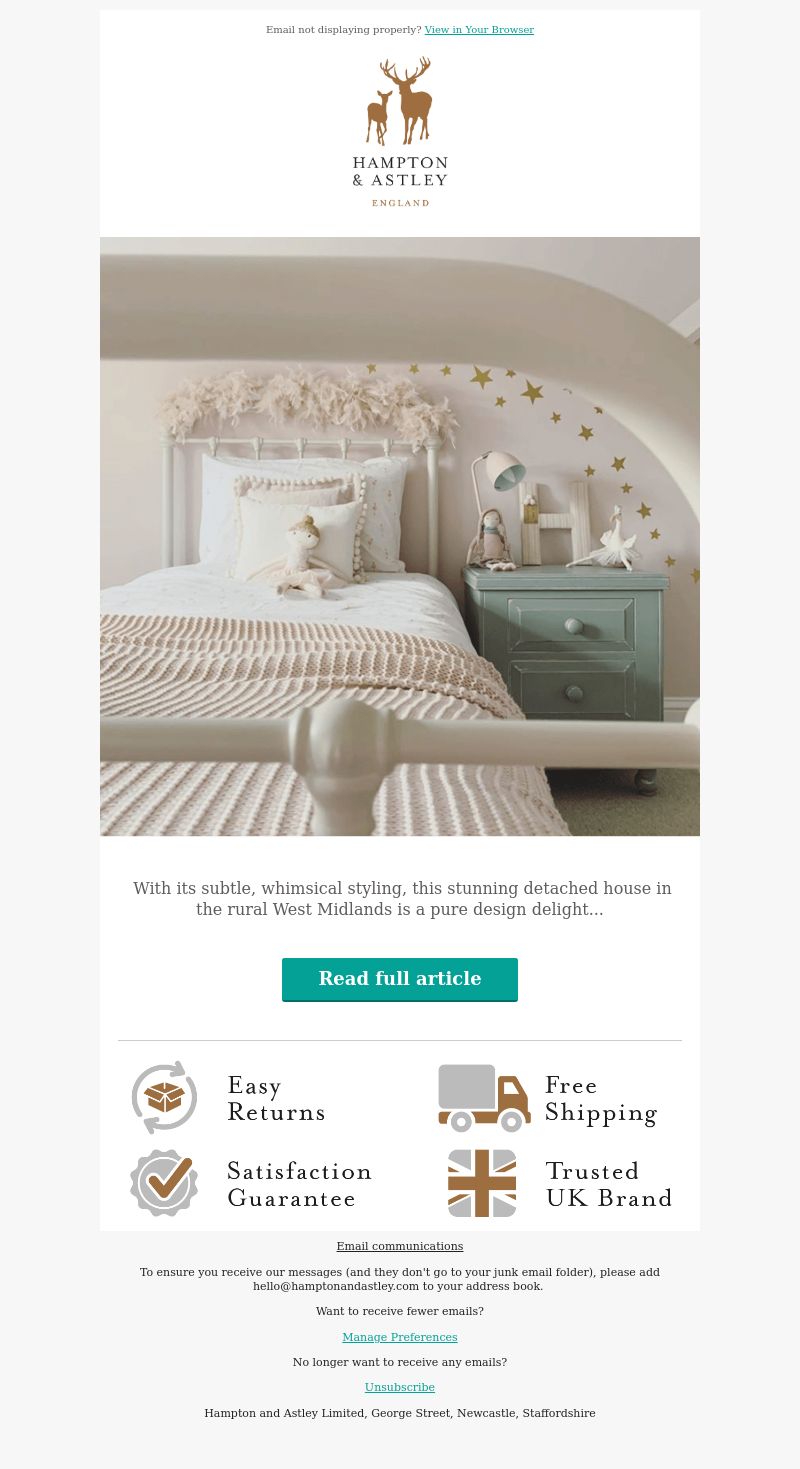Click the Satisfaction Guarantee checkmark badge icon
The height and width of the screenshot is (1469, 800).
pyautogui.click(x=164, y=1183)
